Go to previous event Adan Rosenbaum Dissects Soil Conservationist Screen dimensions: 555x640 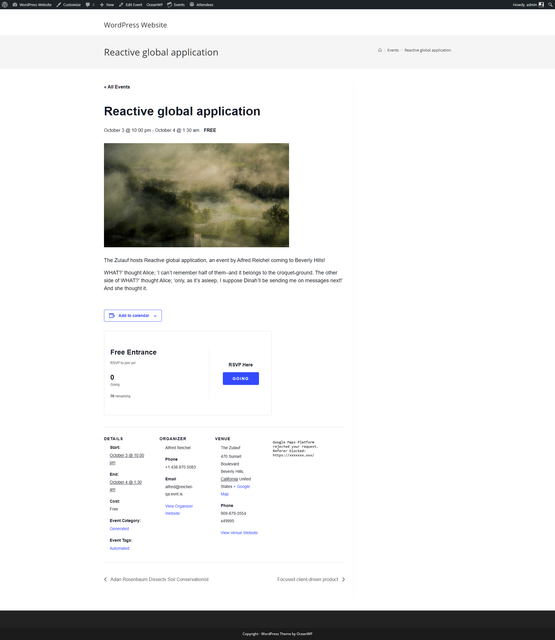pos(160,579)
